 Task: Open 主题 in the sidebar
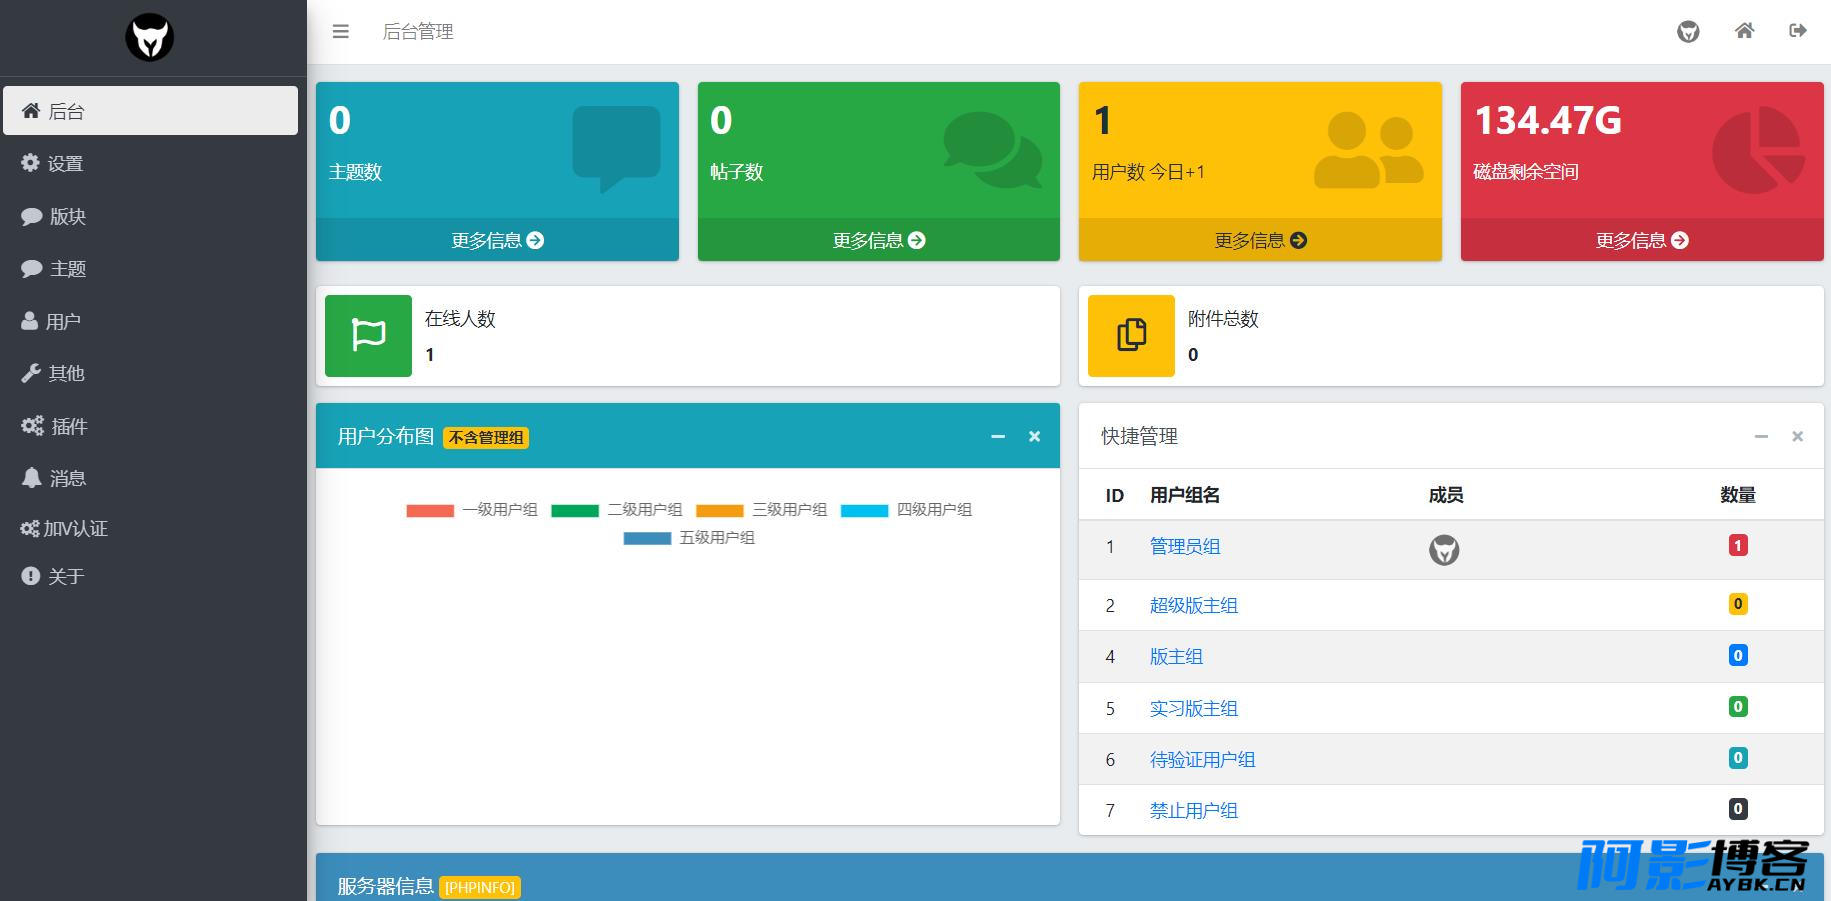(x=150, y=268)
